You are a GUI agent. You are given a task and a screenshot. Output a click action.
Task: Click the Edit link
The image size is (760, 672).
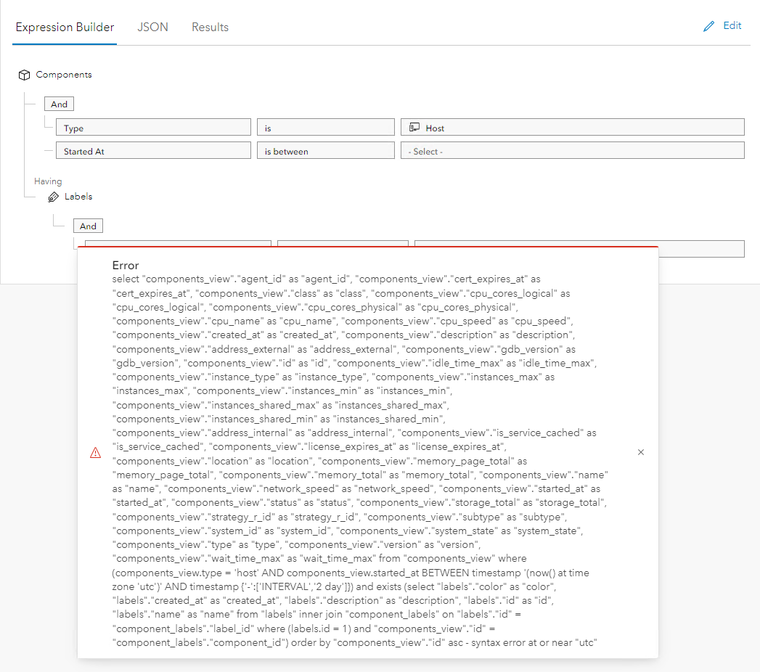(x=732, y=26)
